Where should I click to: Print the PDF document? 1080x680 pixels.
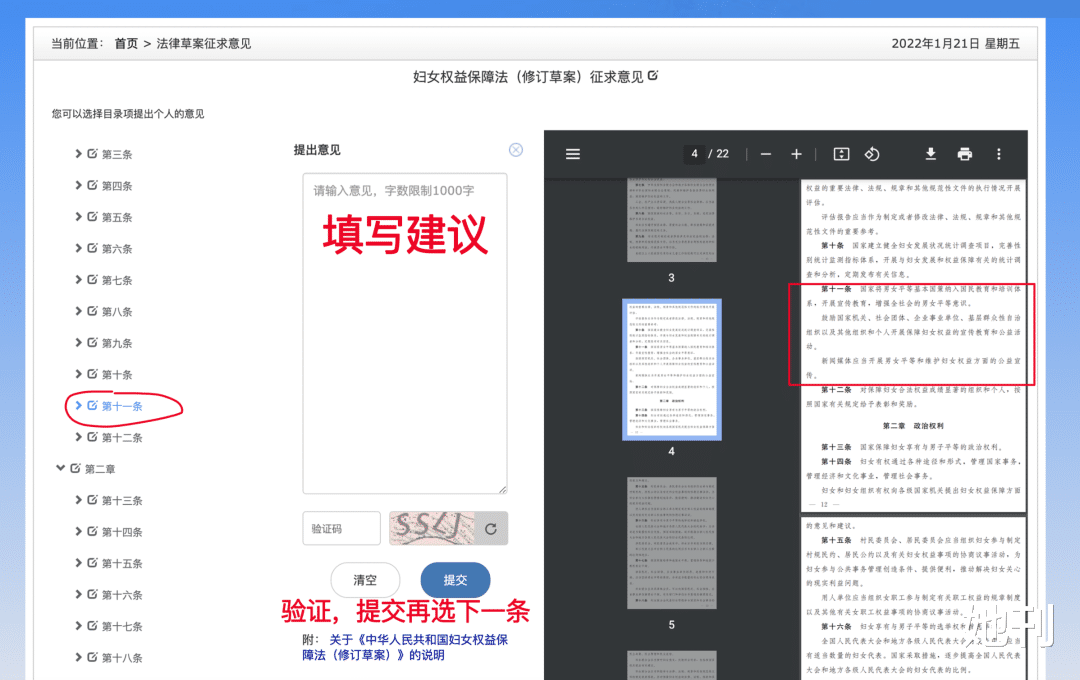point(964,154)
